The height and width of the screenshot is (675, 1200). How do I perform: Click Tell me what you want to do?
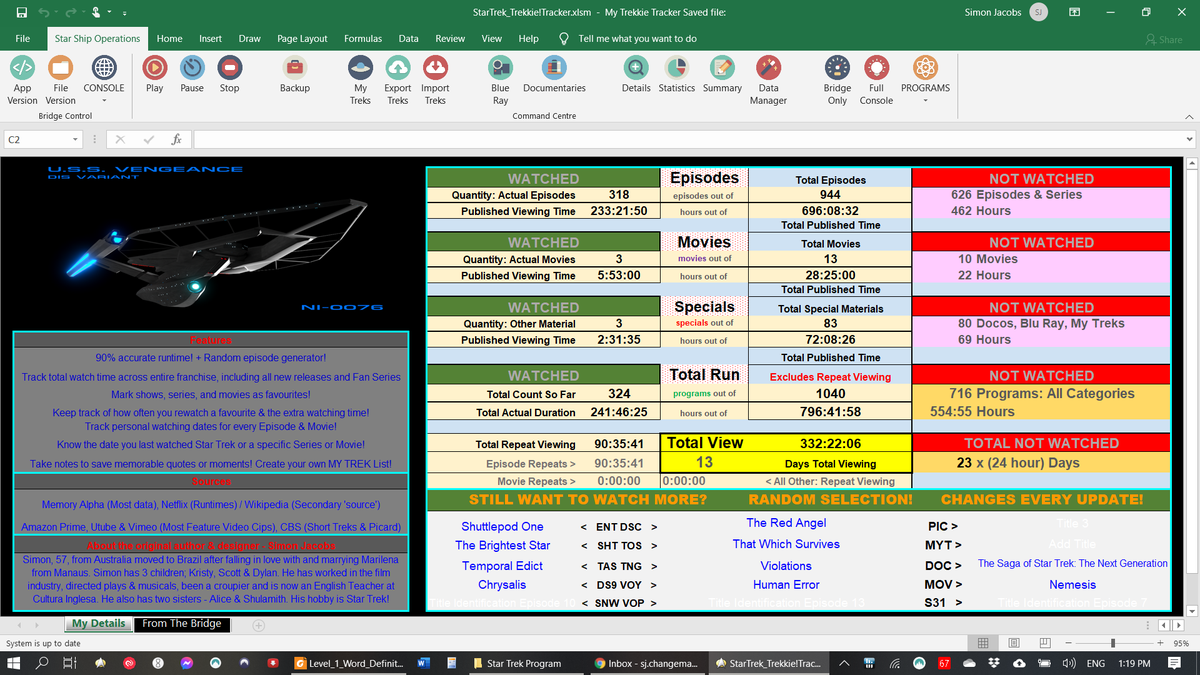(637, 39)
